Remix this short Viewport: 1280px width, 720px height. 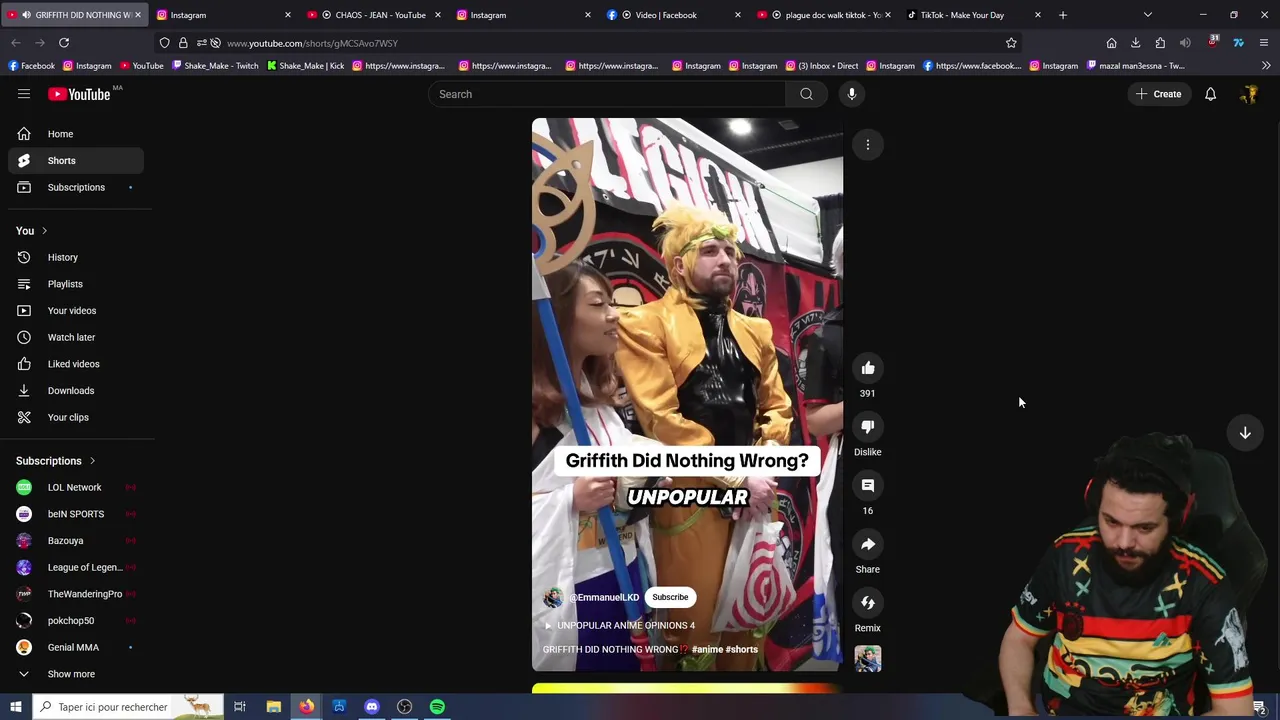pyautogui.click(x=868, y=603)
